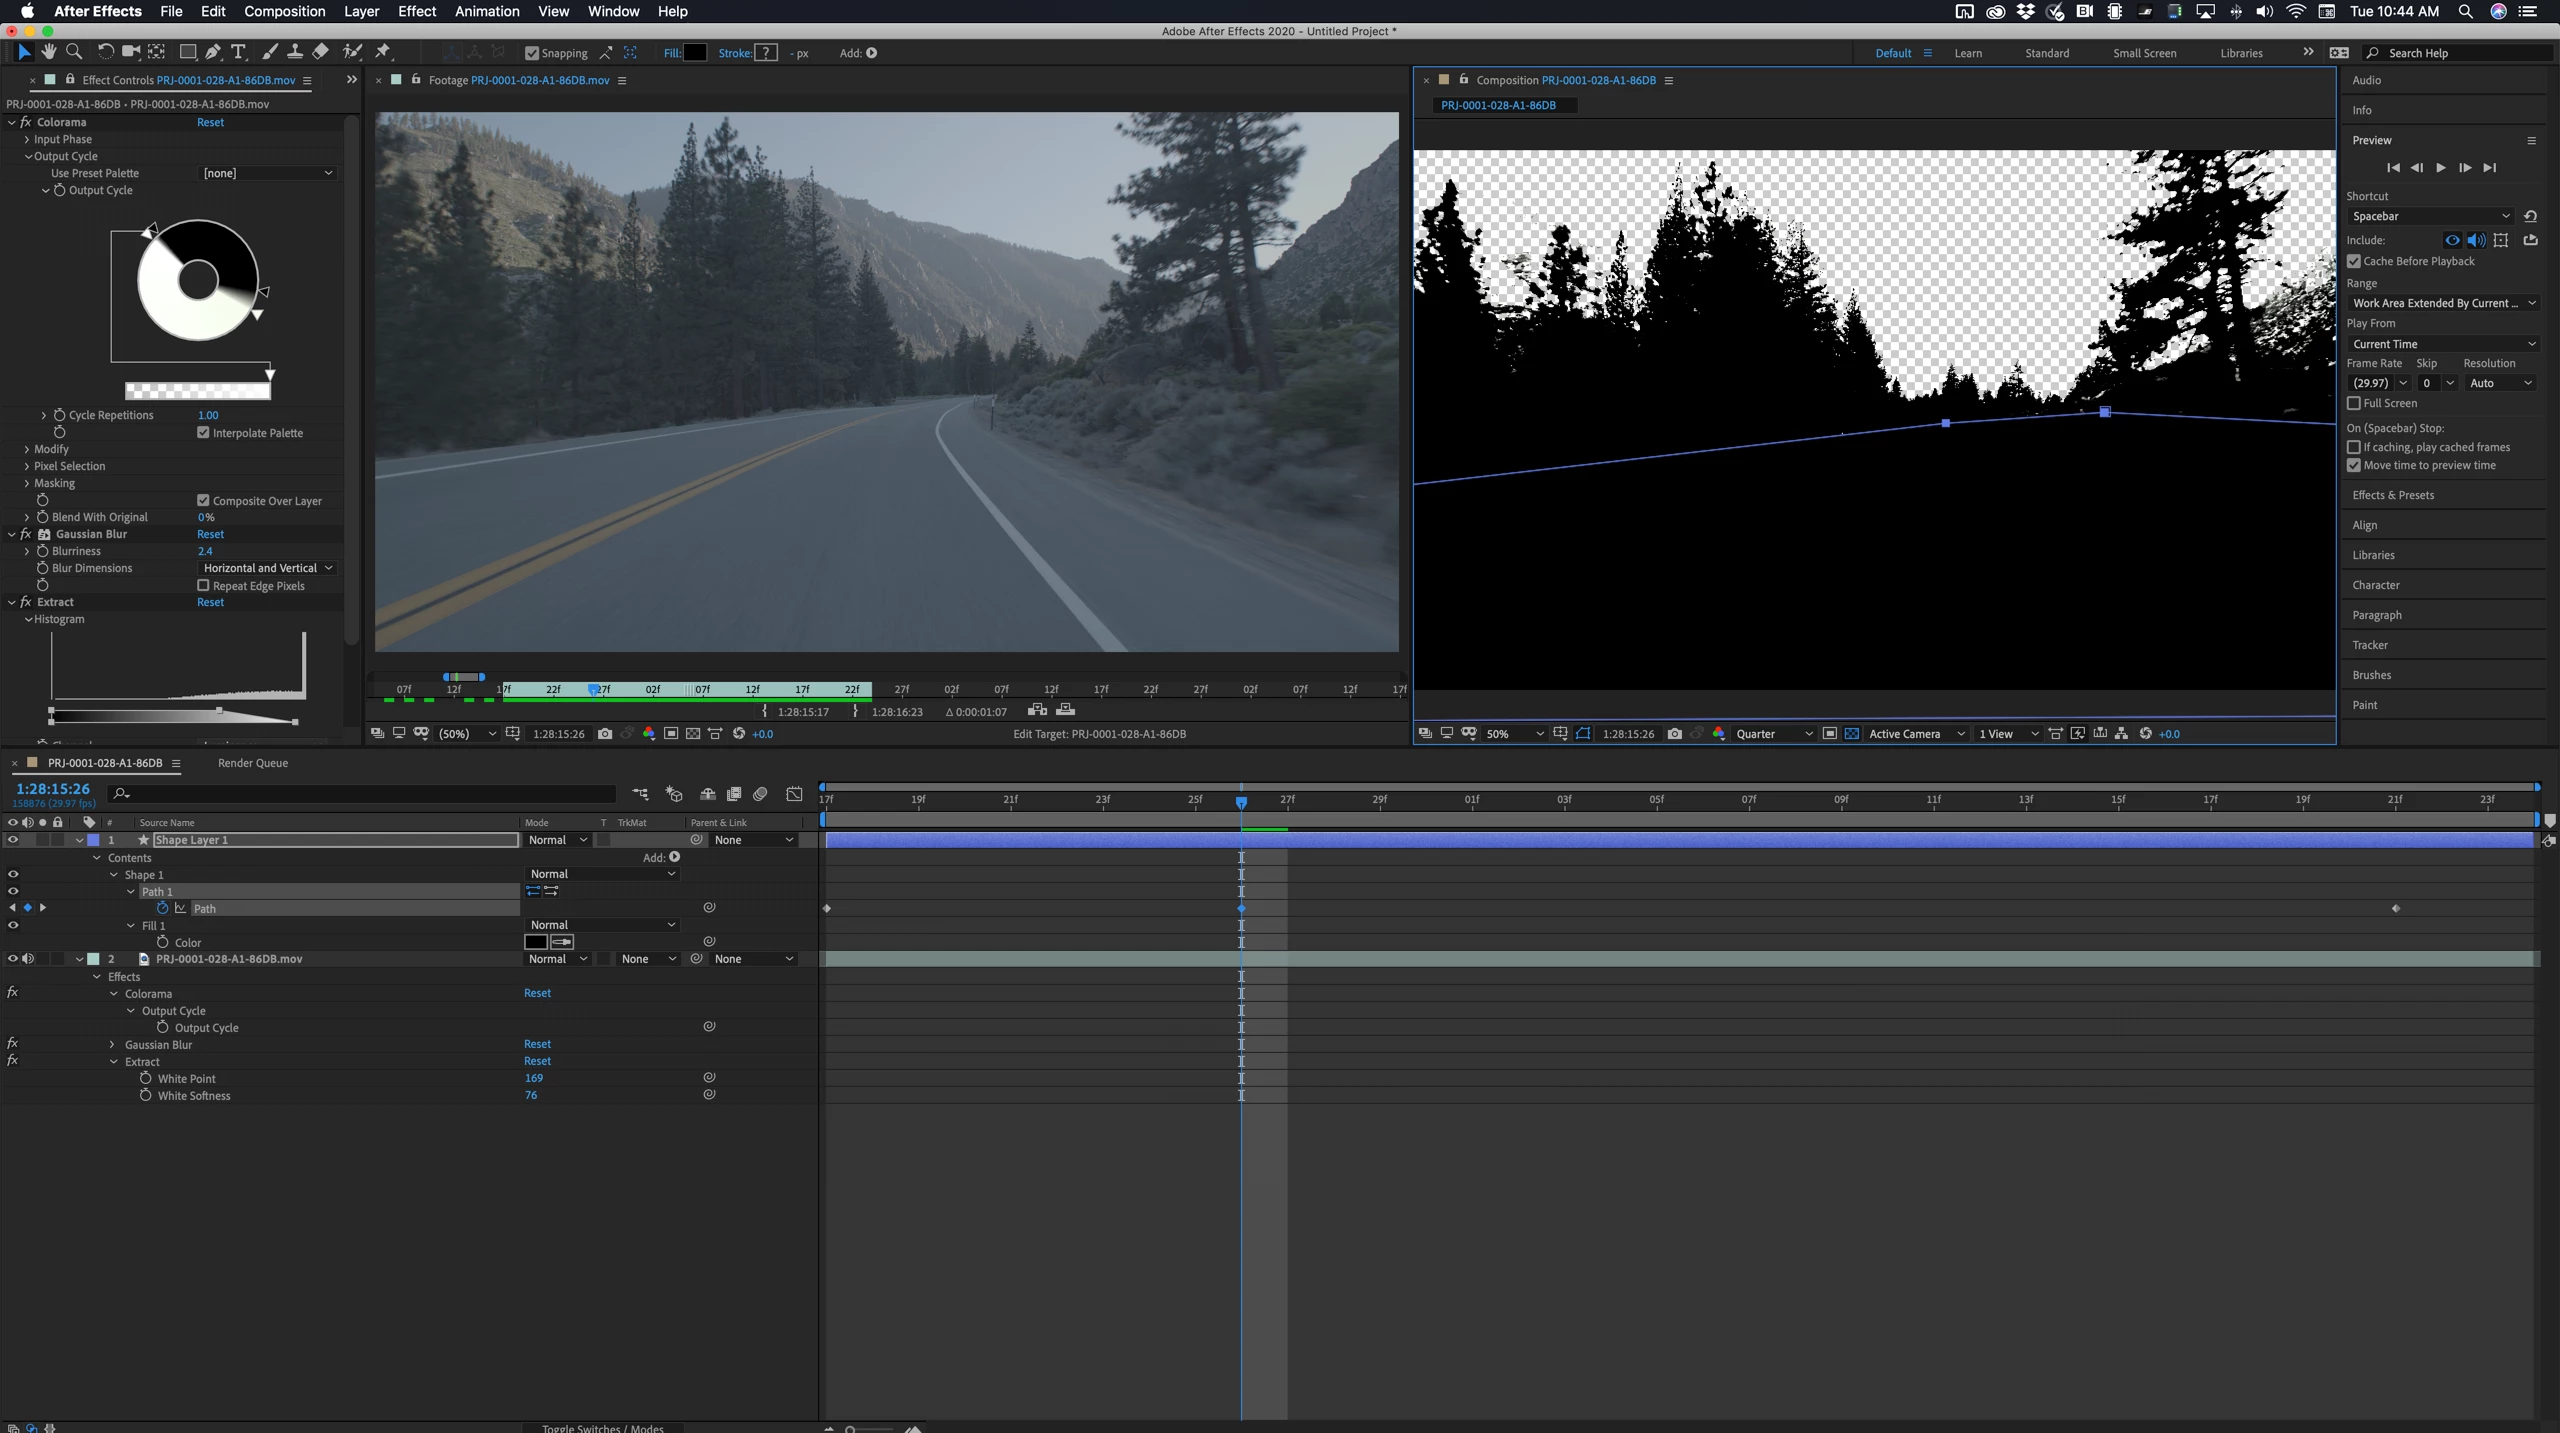Select the Hand tool
This screenshot has height=1433, width=2560.
49,52
